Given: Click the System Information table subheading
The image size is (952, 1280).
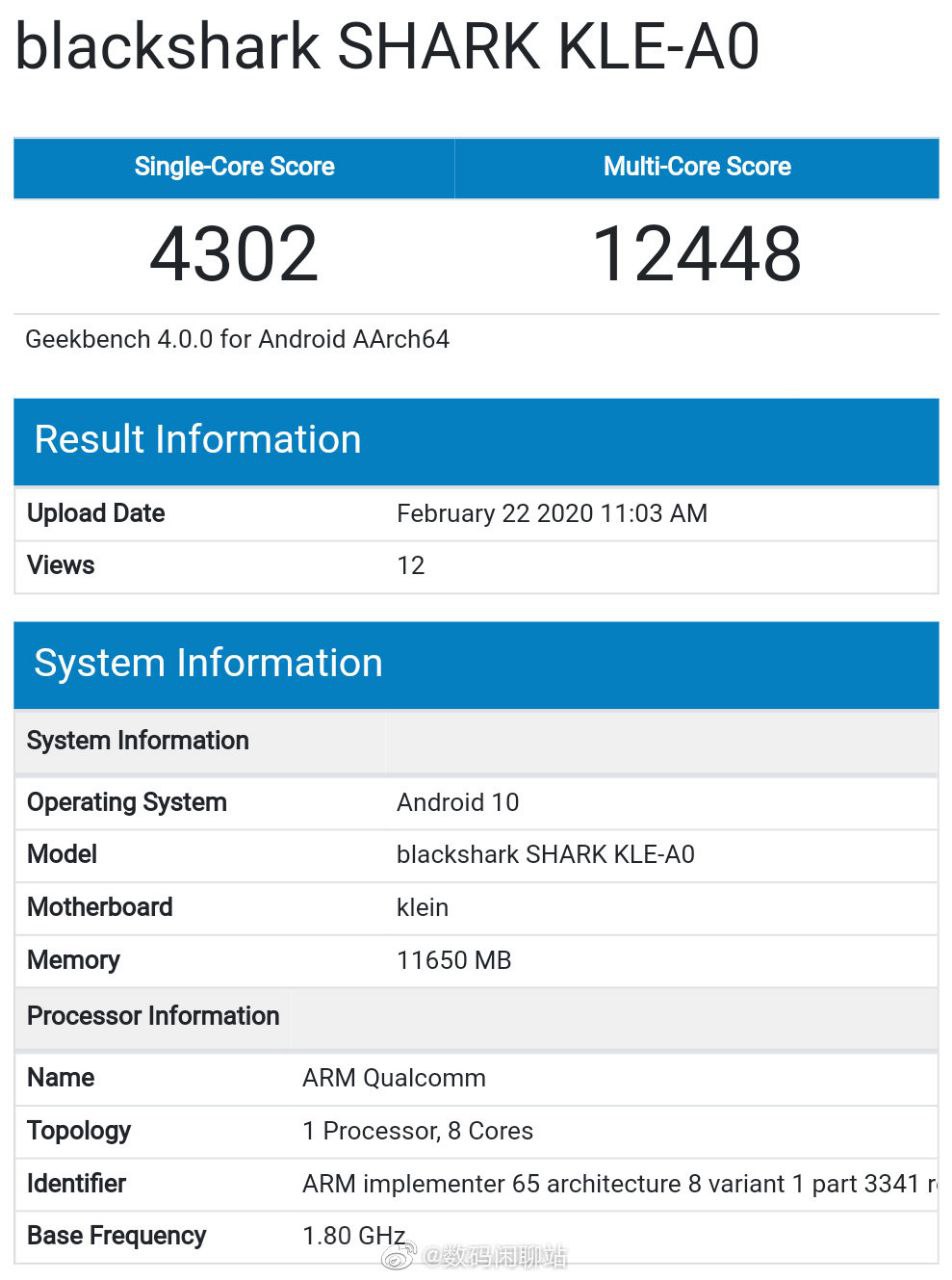Looking at the screenshot, I should [138, 741].
